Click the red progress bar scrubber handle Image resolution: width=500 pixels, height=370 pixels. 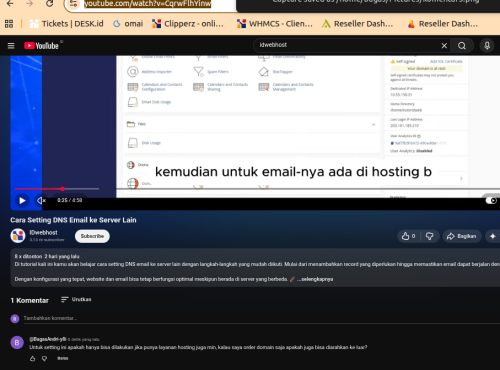coord(62,189)
